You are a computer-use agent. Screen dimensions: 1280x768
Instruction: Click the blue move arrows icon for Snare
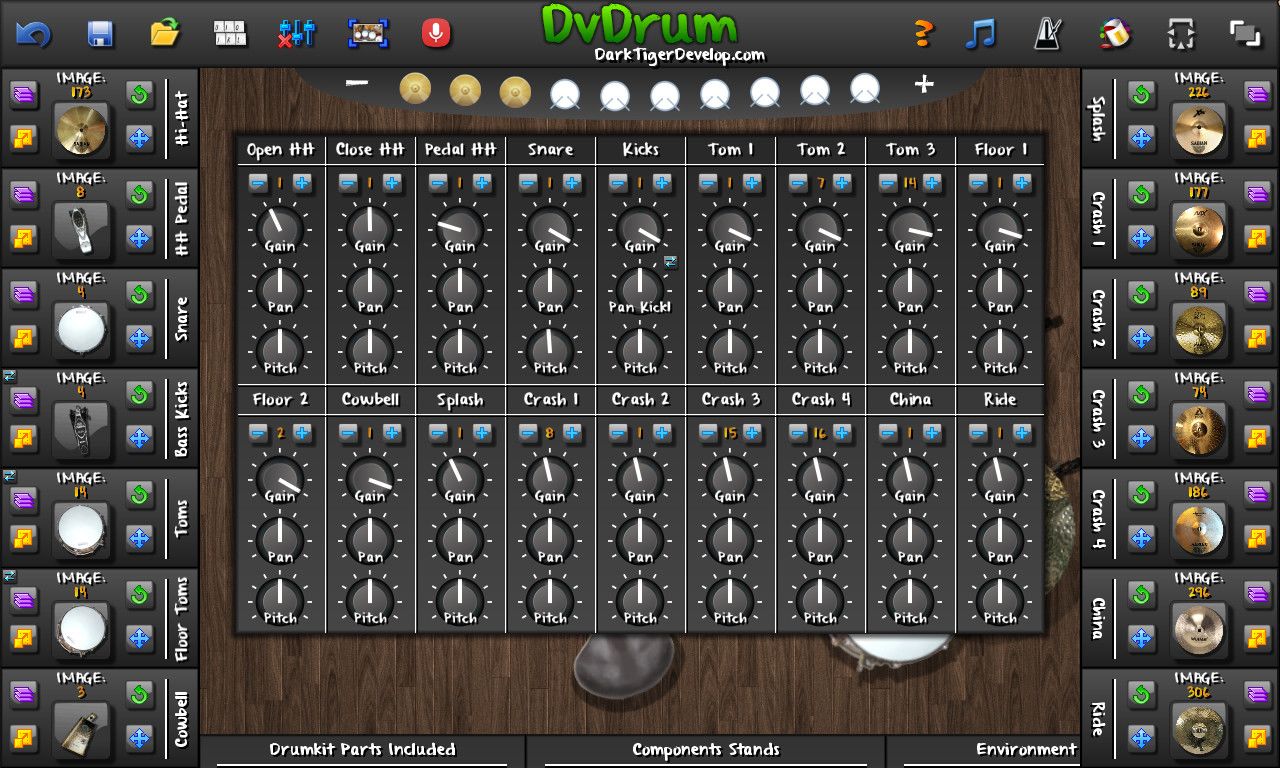(x=140, y=338)
